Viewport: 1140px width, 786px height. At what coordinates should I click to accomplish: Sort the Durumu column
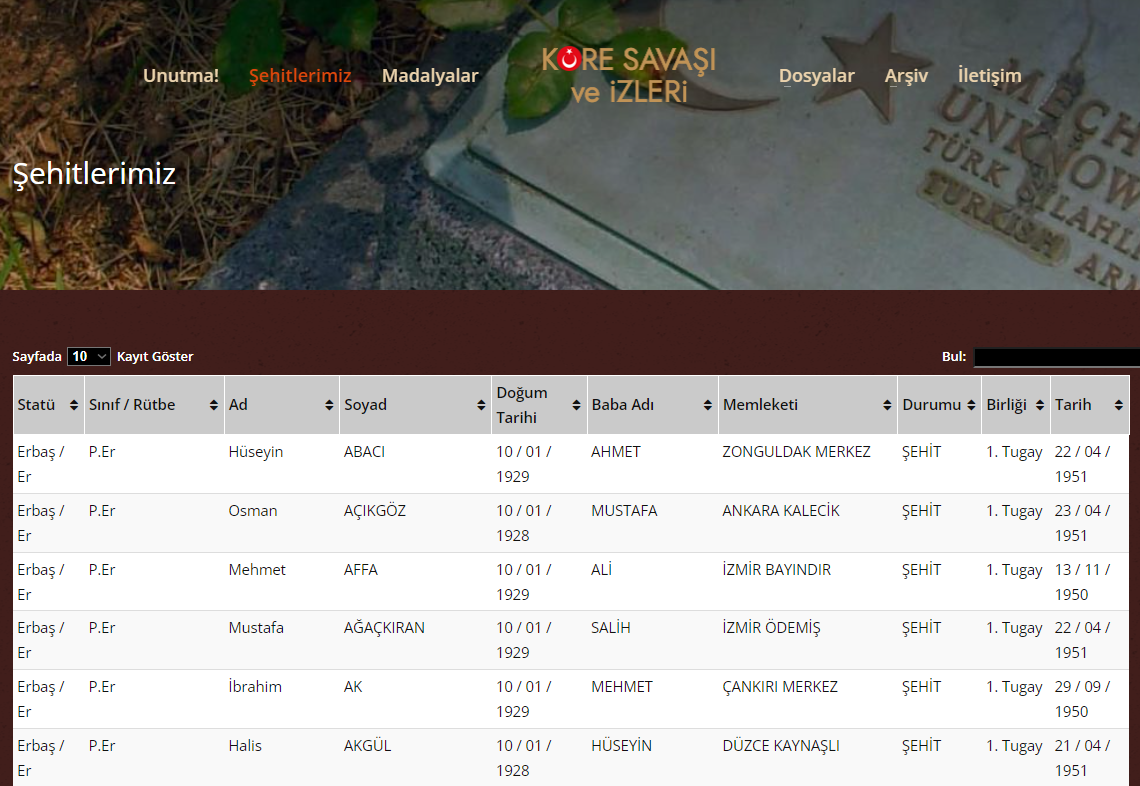point(970,405)
